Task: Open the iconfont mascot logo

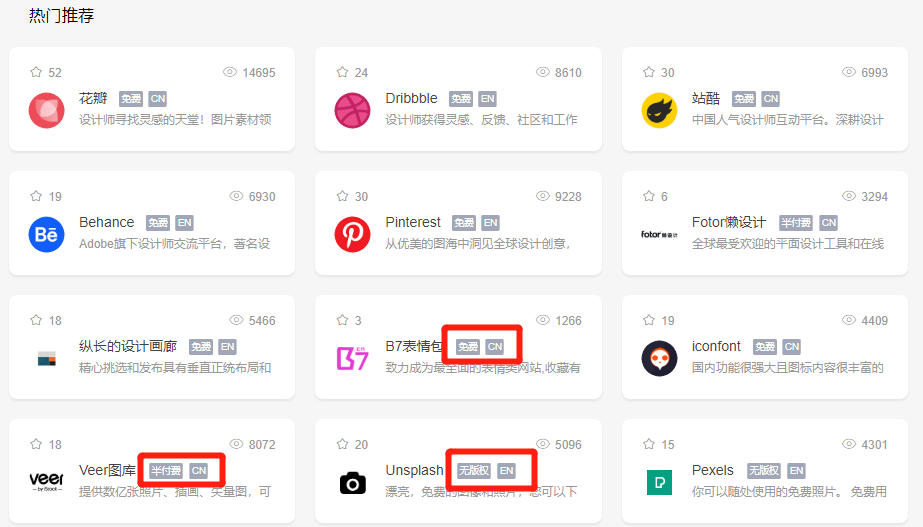Action: point(659,359)
